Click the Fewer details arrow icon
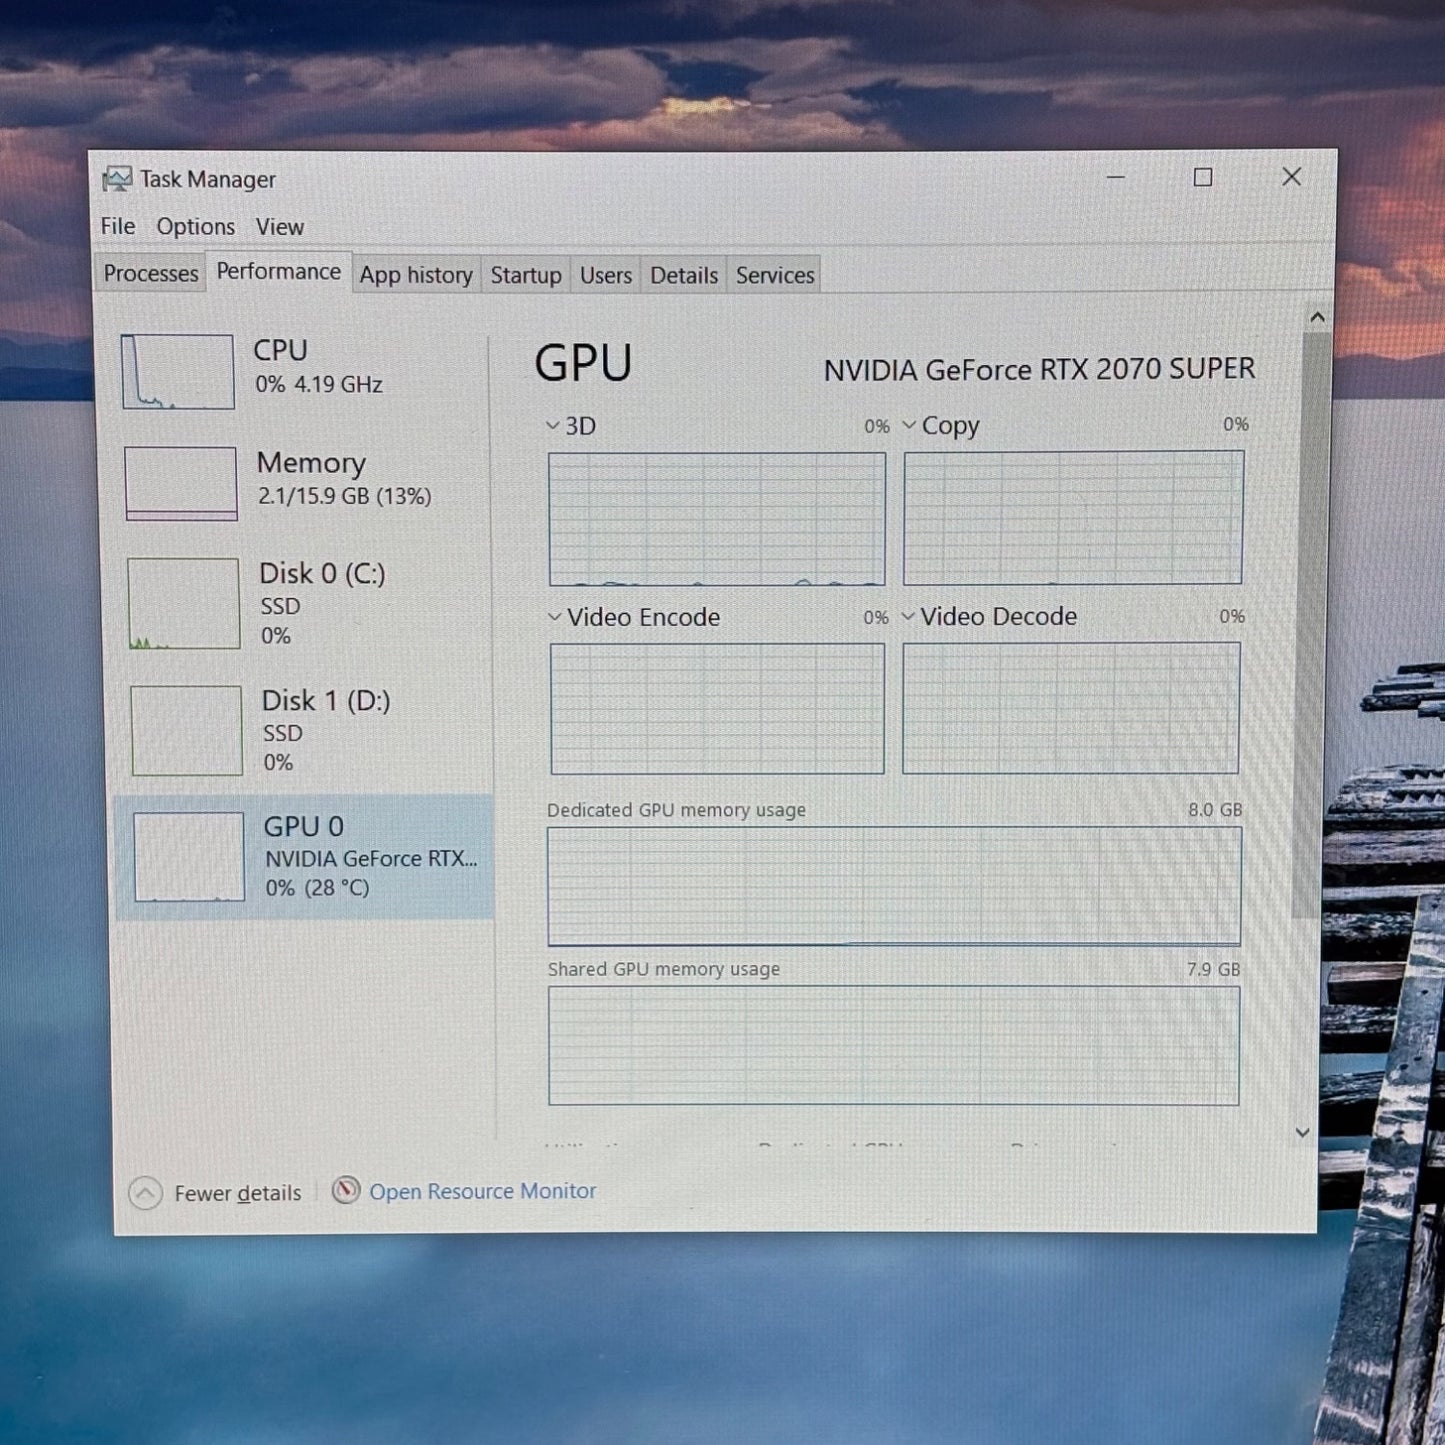This screenshot has height=1445, width=1445. pos(146,1193)
